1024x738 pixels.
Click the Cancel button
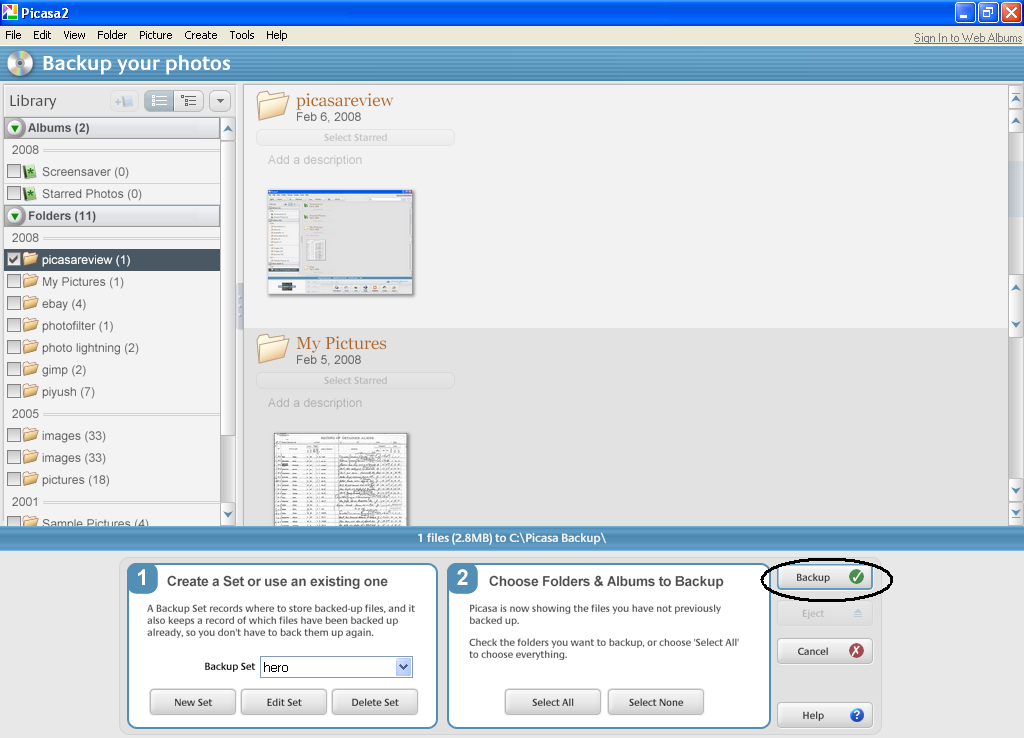pos(825,651)
